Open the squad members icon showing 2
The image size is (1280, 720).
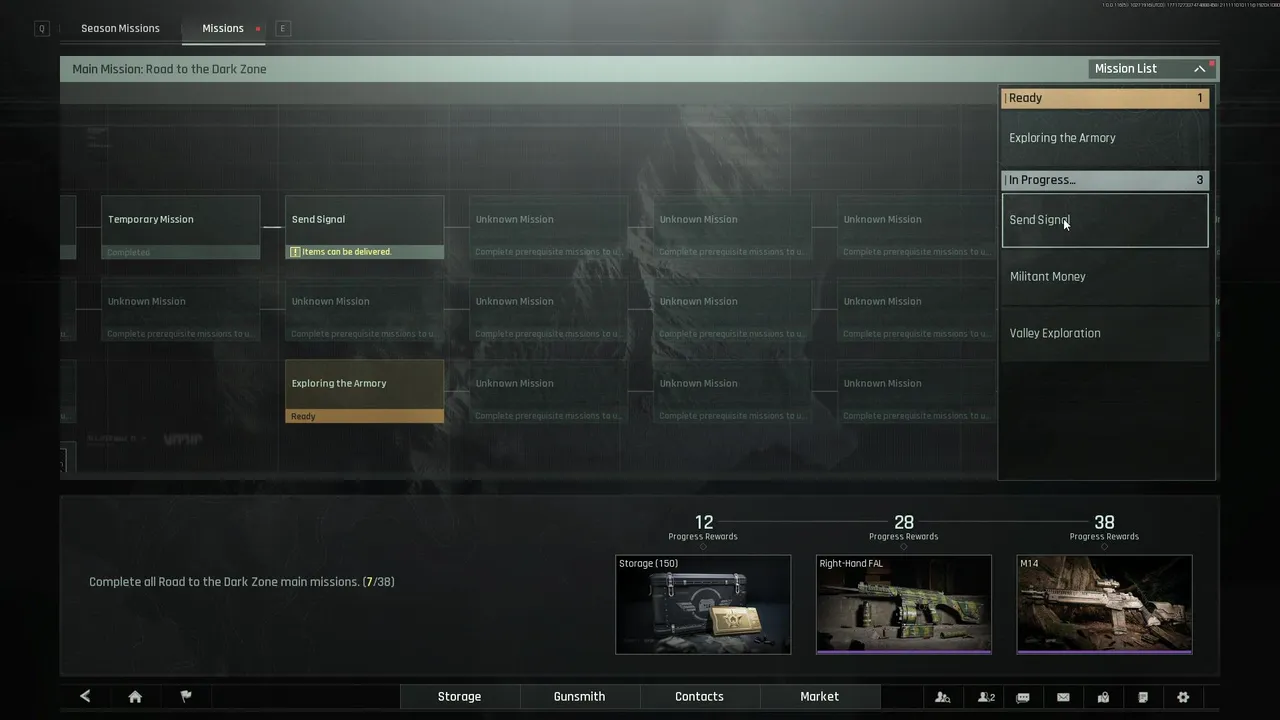pyautogui.click(x=986, y=697)
